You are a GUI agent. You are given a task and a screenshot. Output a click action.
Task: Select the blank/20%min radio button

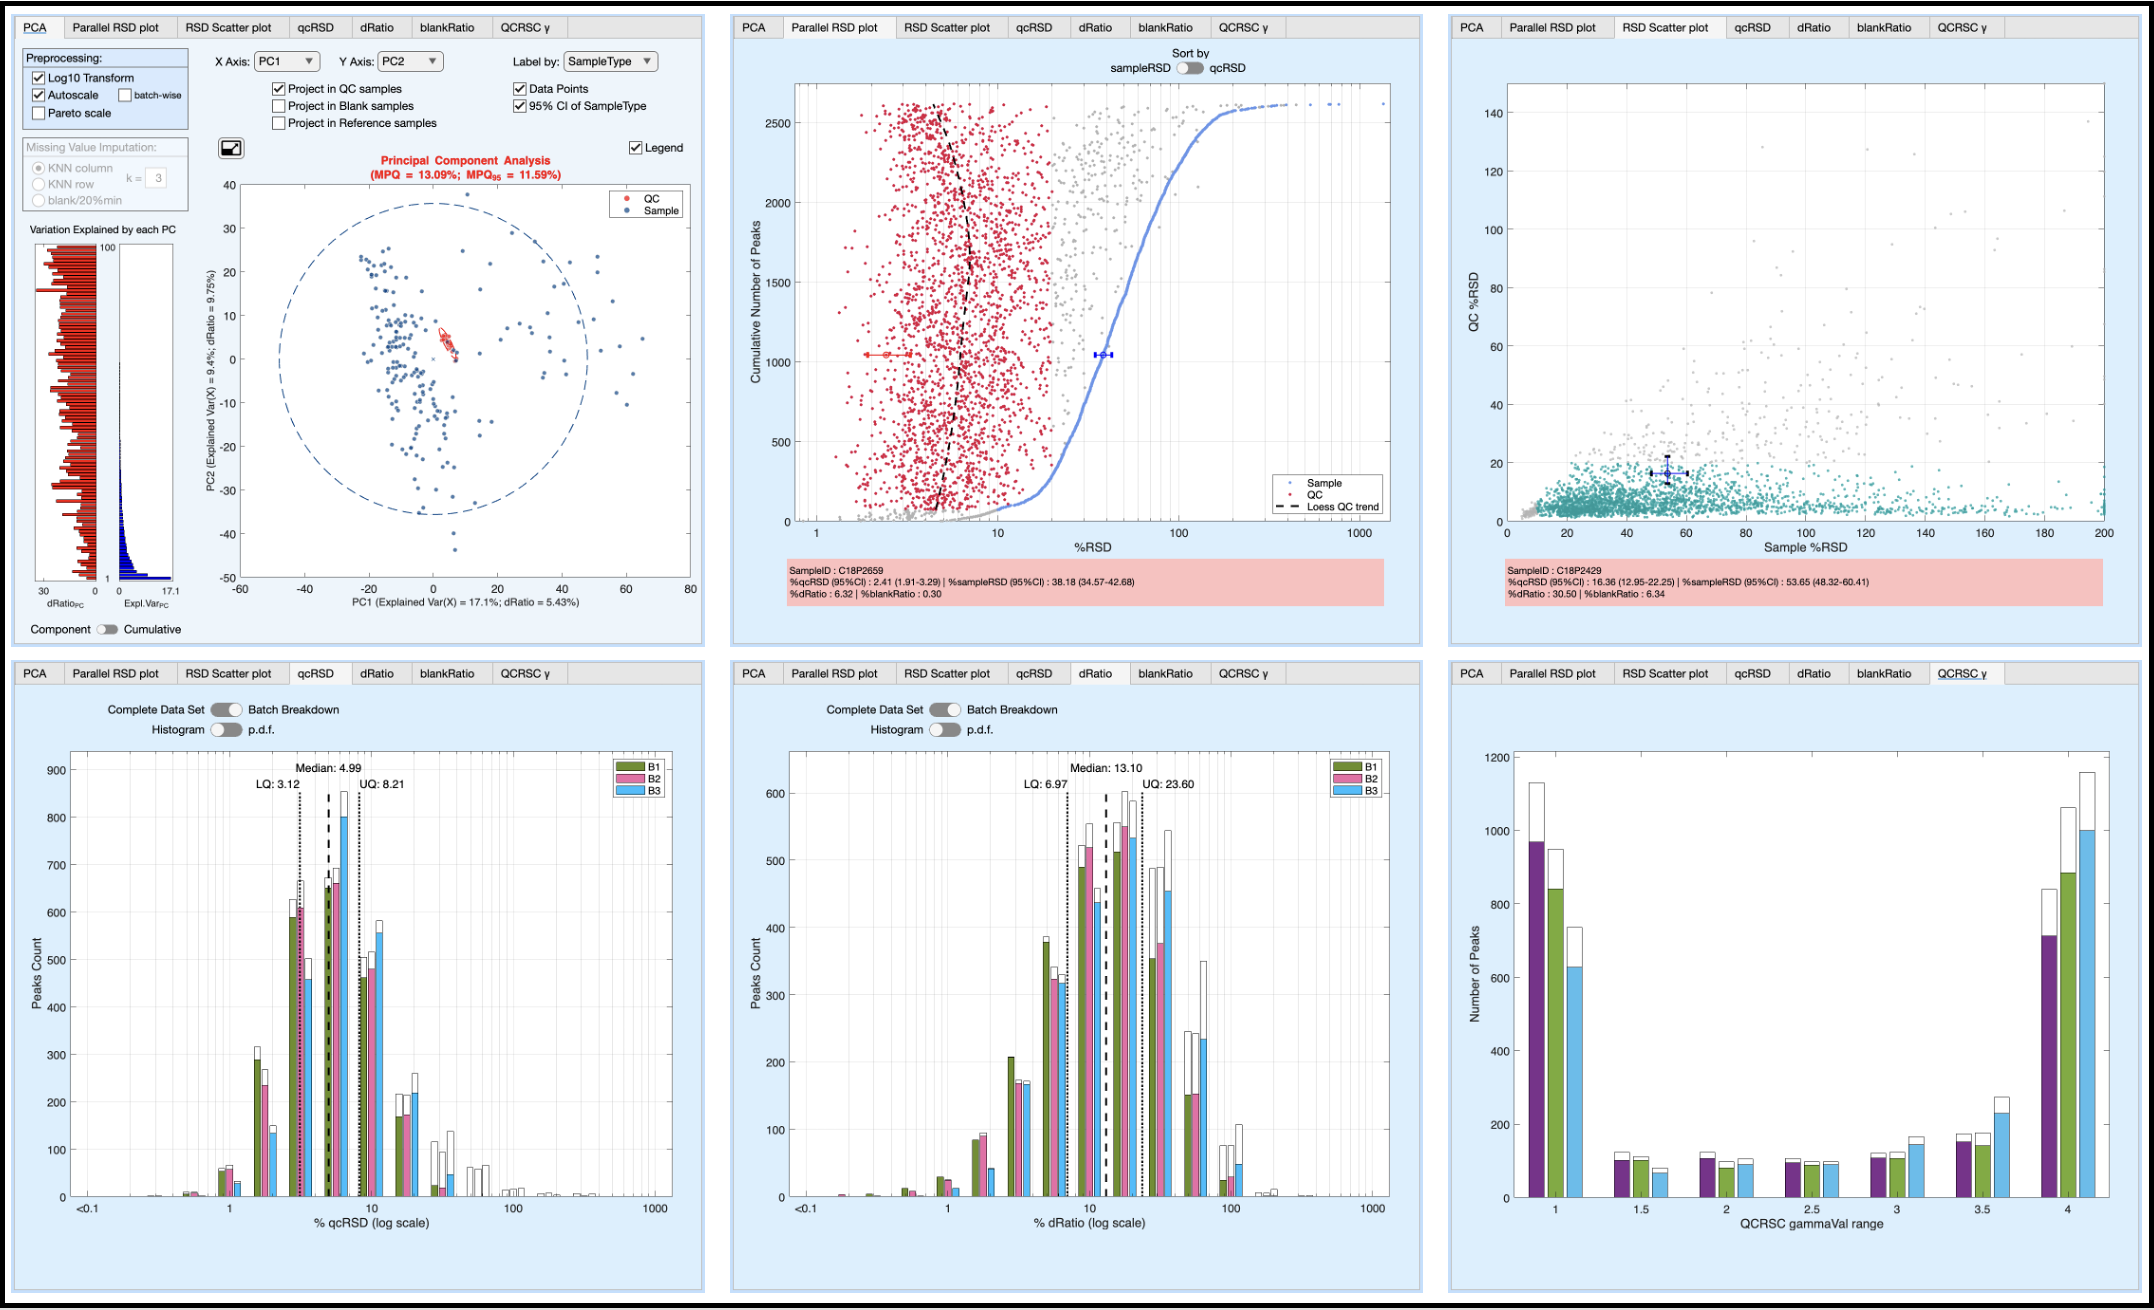tap(39, 200)
